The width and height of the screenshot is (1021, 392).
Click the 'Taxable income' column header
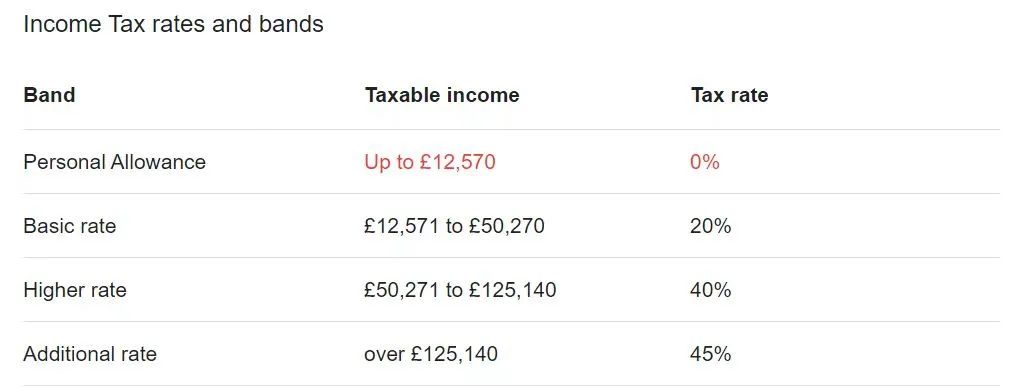click(x=442, y=95)
